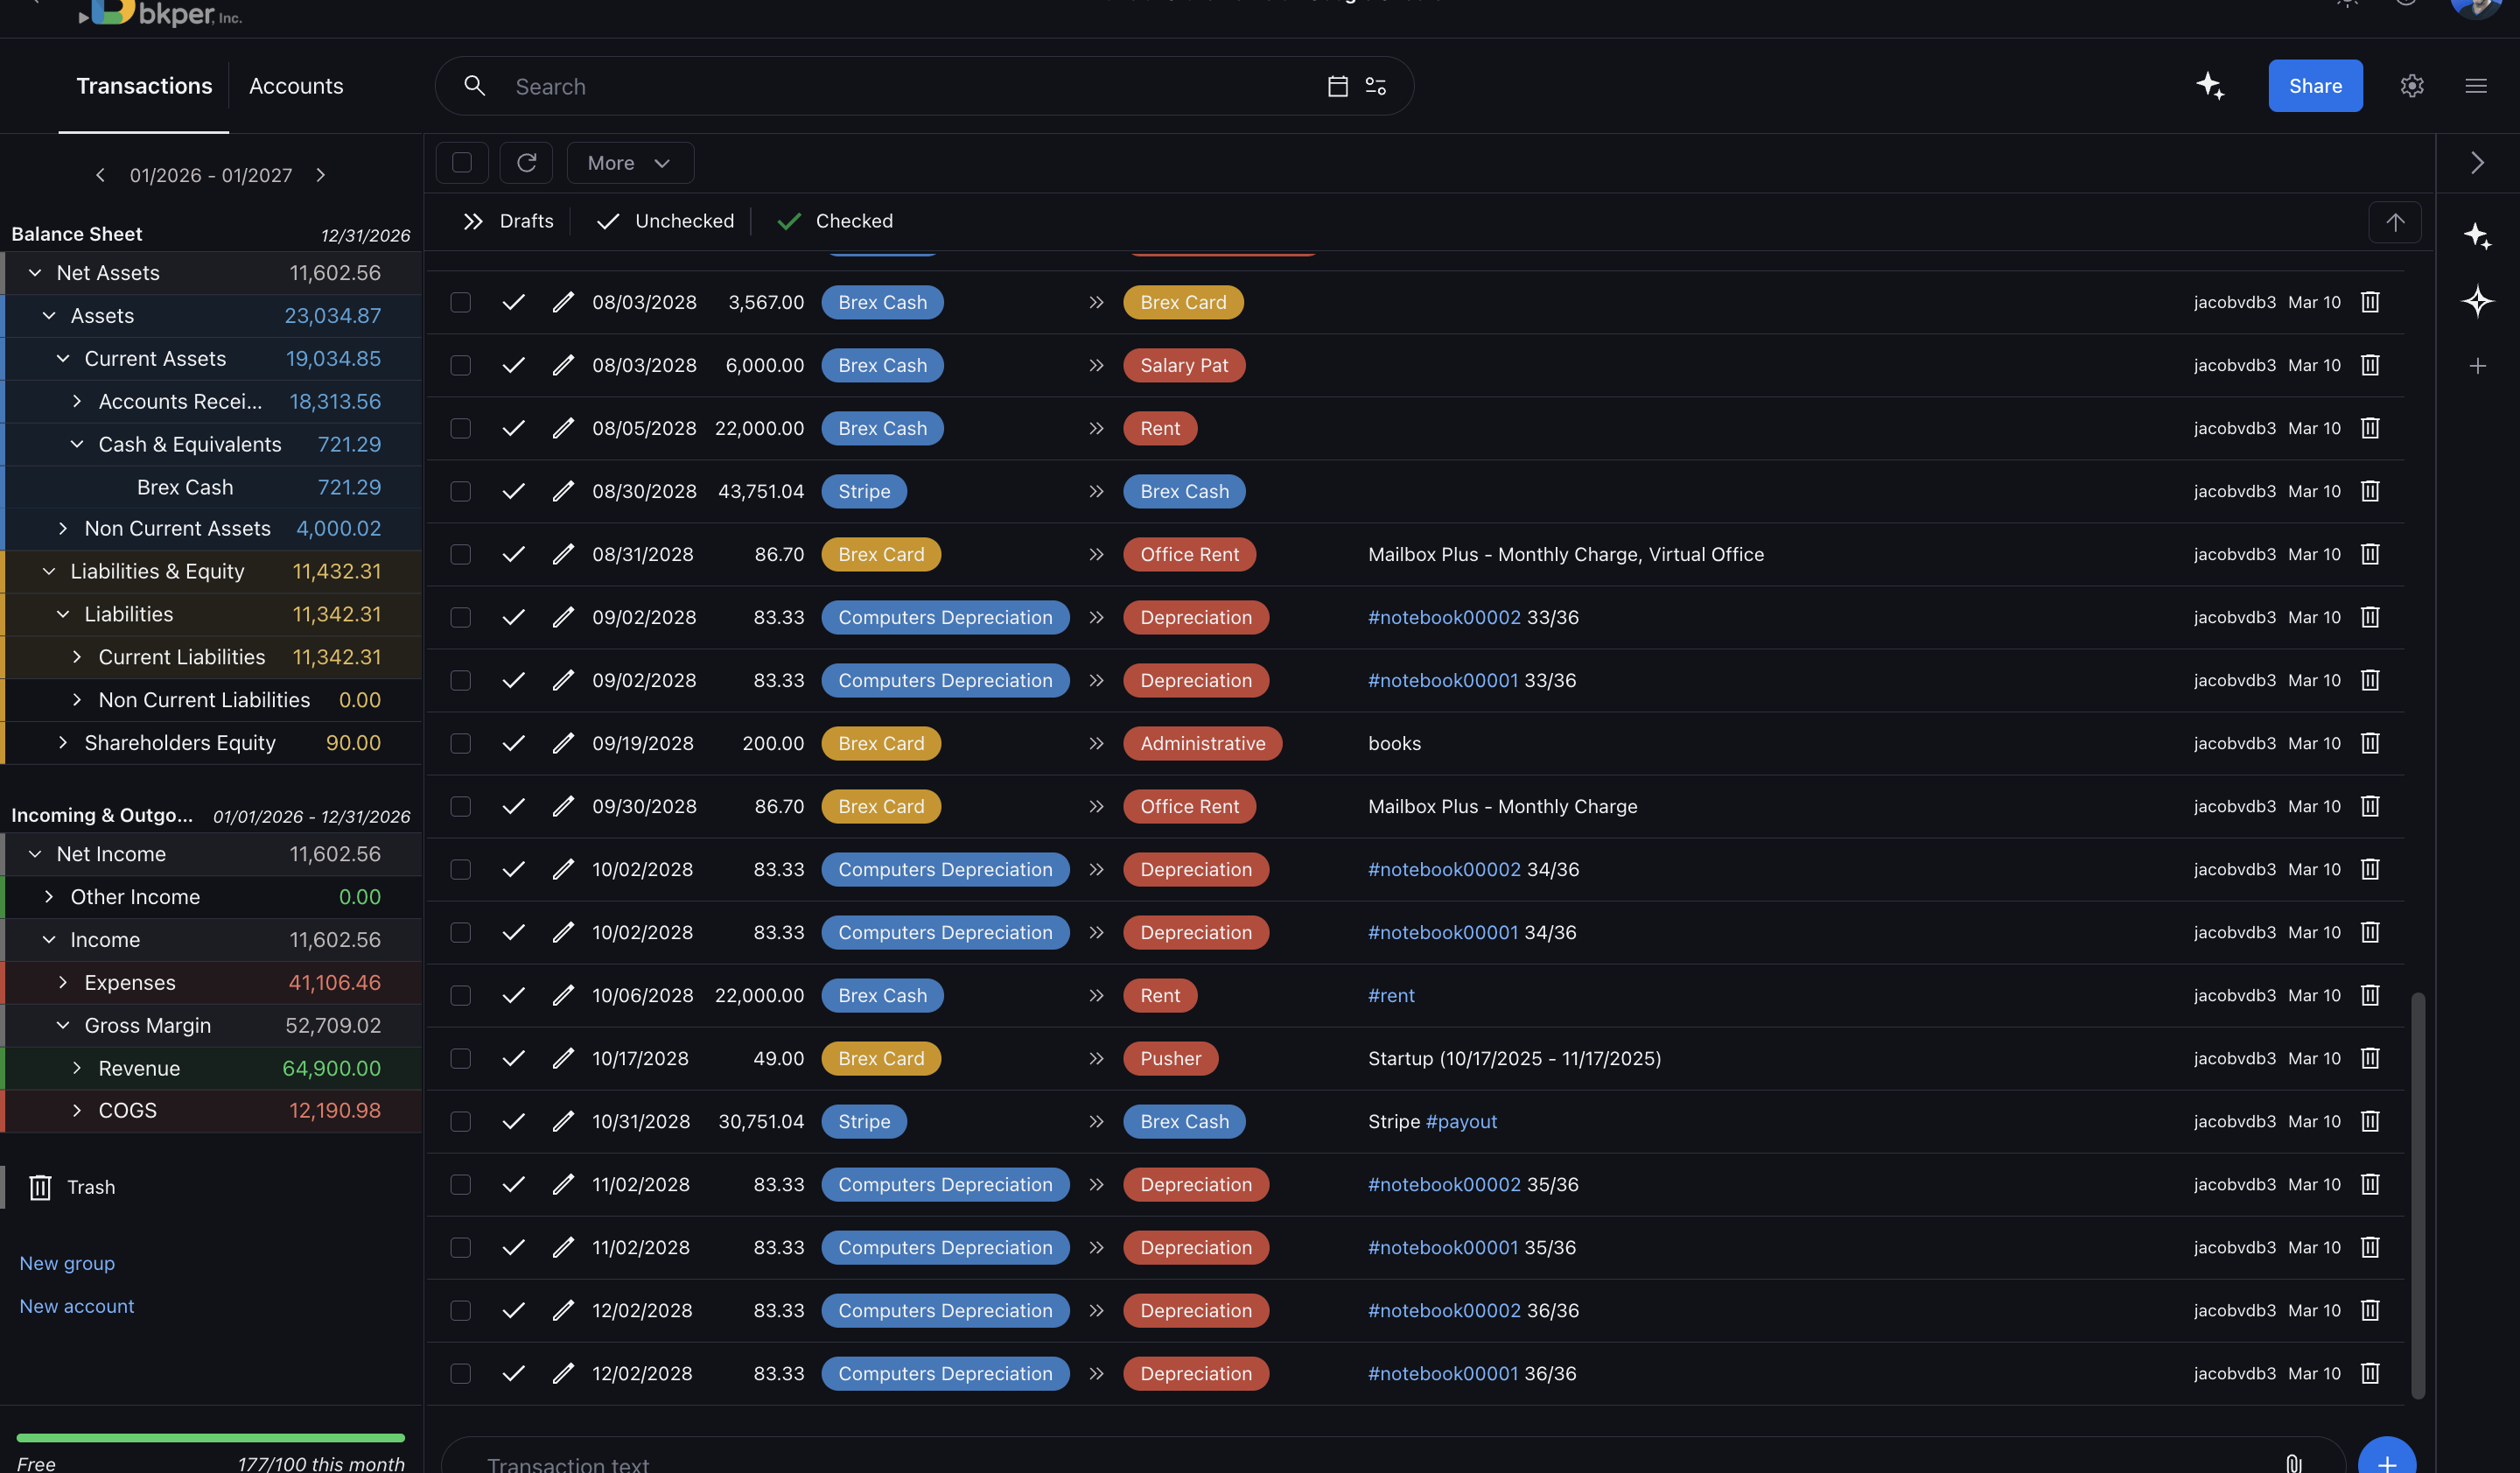
Task: Delete the 10/17/2028 Pusher transaction
Action: [x=2370, y=1058]
